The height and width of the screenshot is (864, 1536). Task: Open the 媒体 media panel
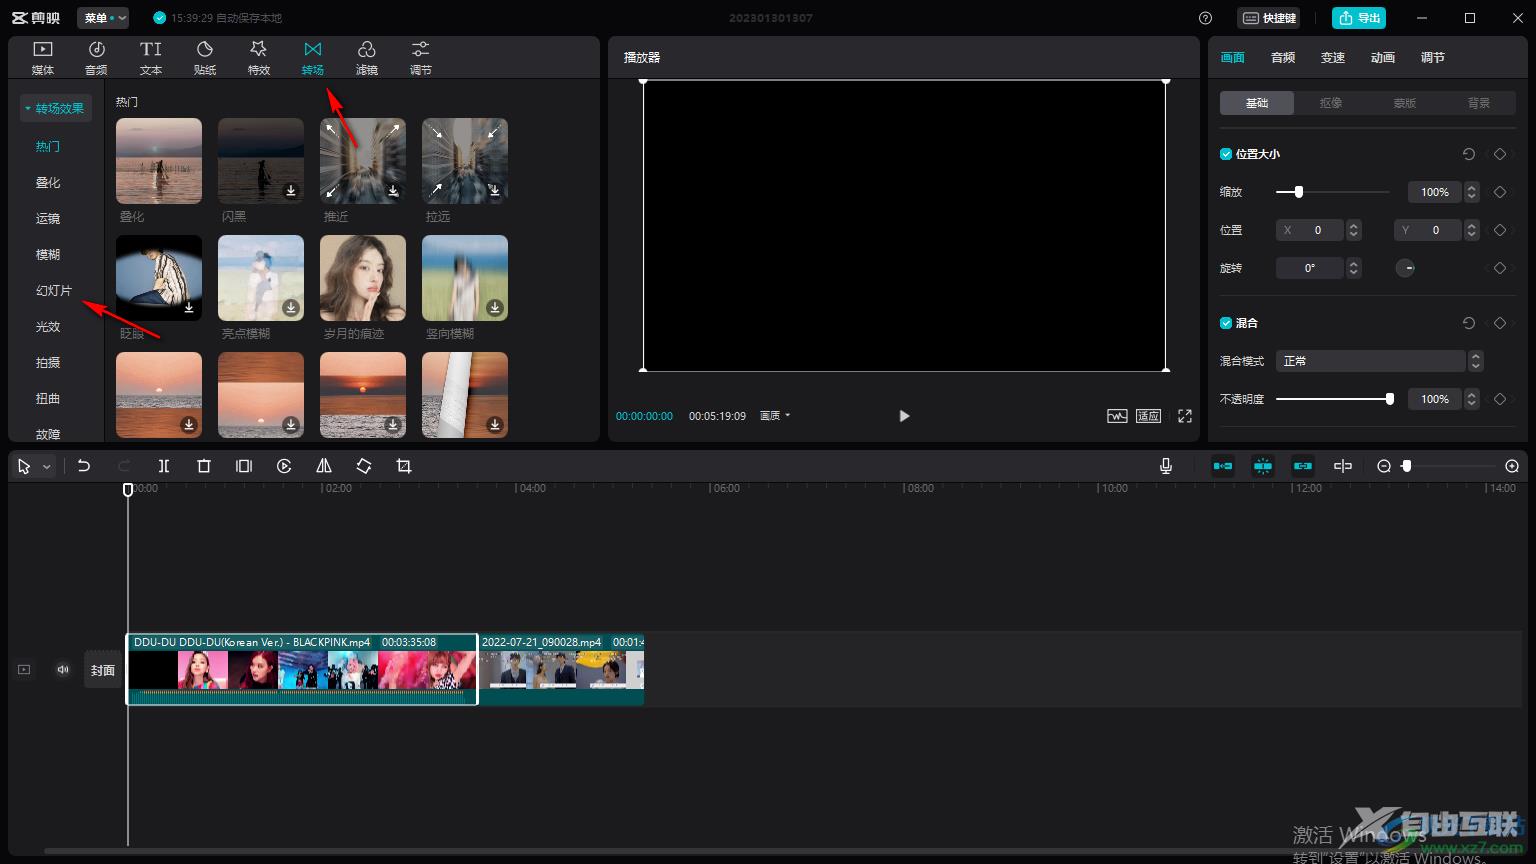click(43, 58)
